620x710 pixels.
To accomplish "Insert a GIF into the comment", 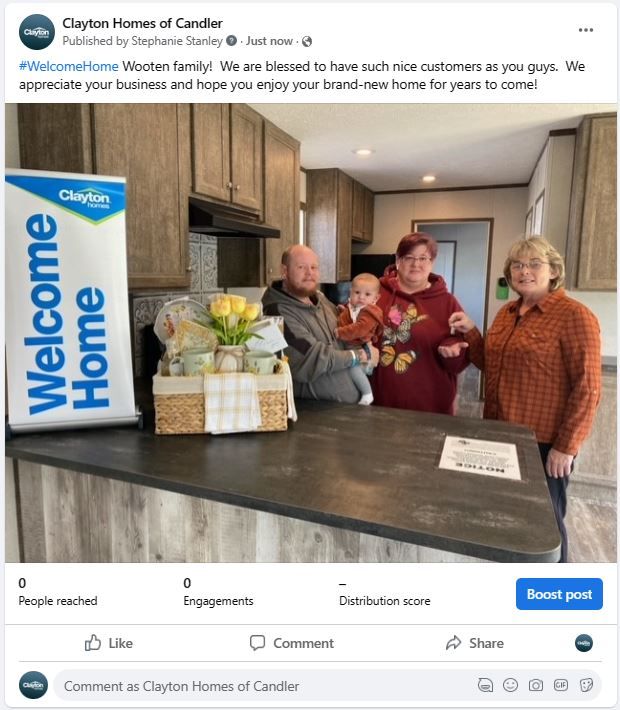I will [561, 685].
